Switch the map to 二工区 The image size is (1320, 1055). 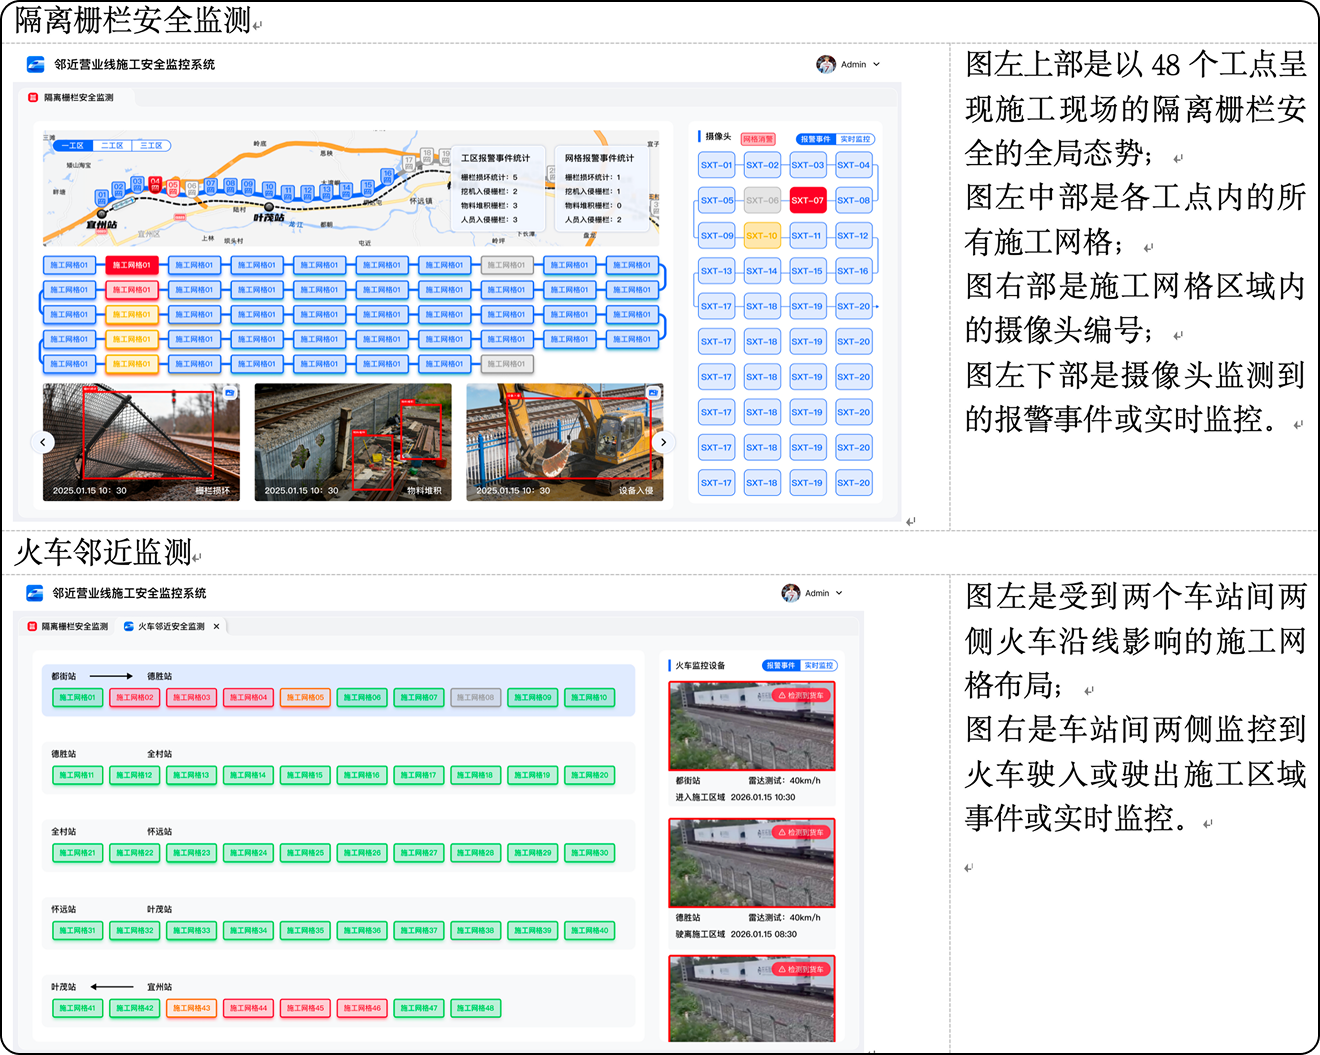coord(112,146)
